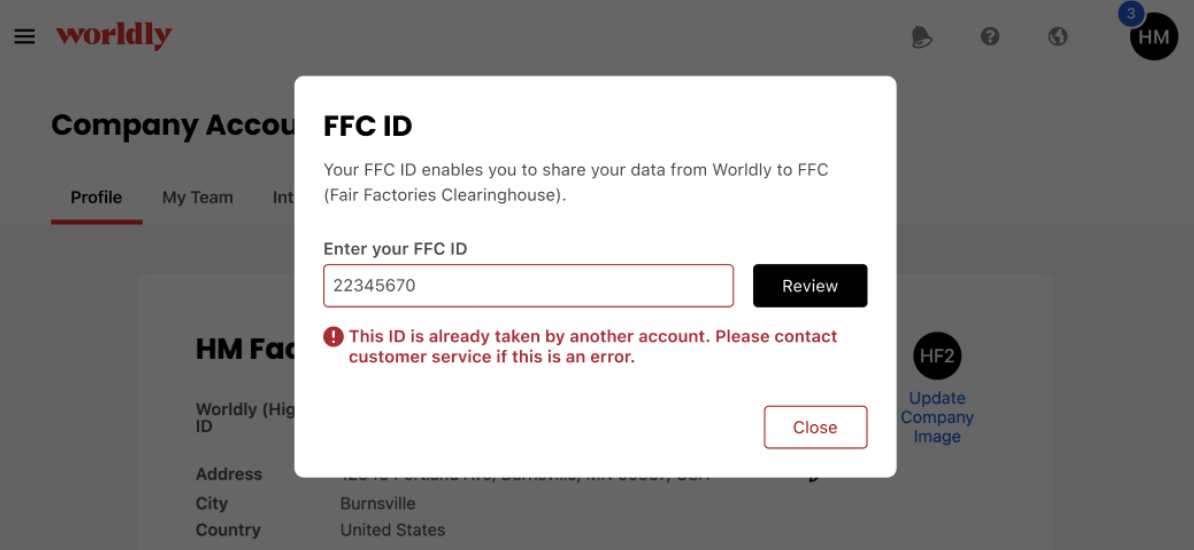Open the notifications bell
The width and height of the screenshot is (1194, 550).
coord(922,37)
